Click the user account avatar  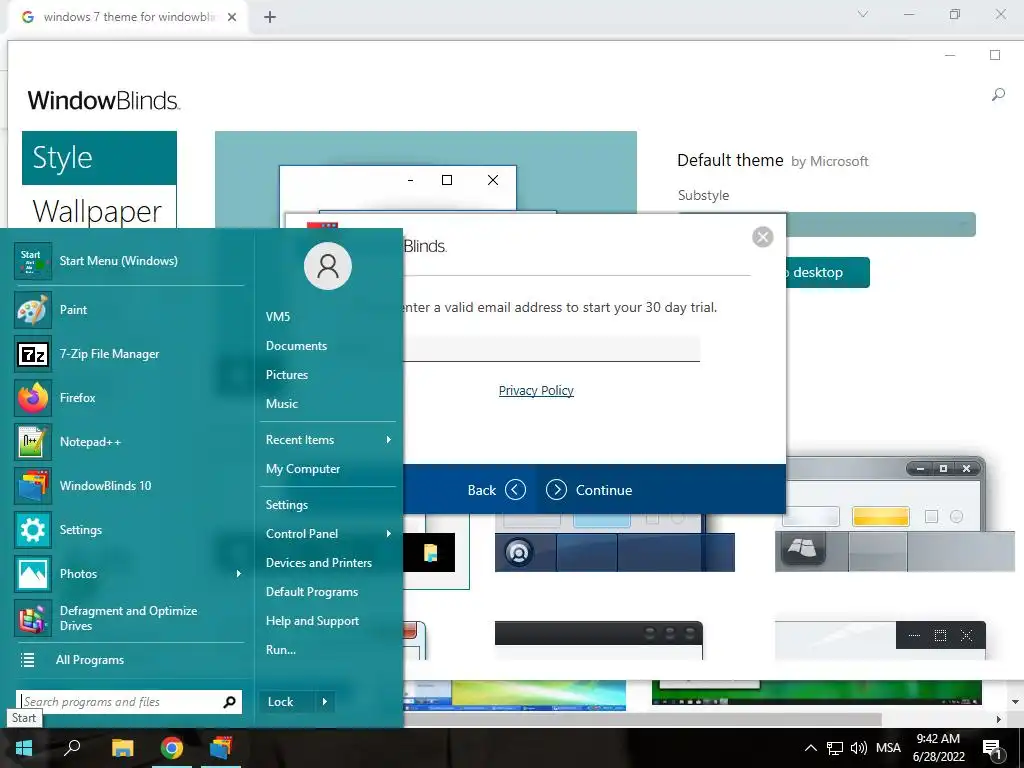(328, 266)
